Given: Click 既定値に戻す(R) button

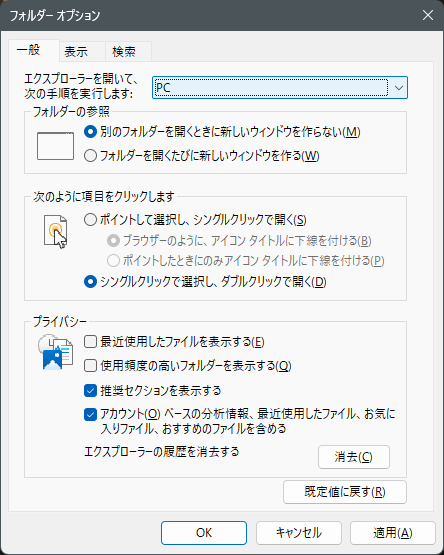Looking at the screenshot, I should [345, 492].
